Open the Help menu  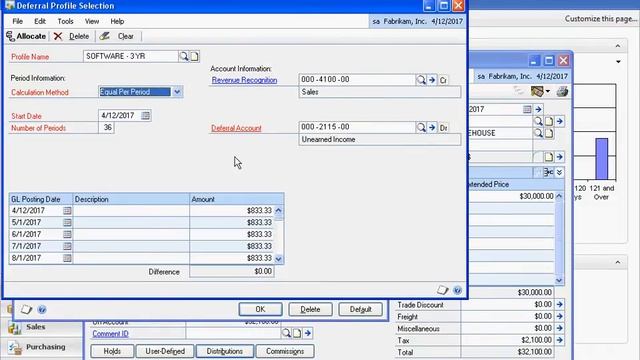117,21
